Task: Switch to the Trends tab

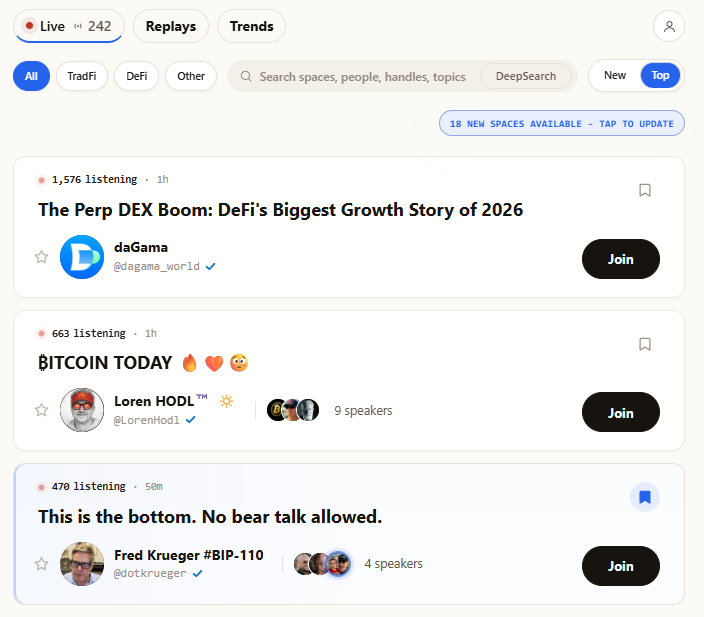Action: pyautogui.click(x=251, y=26)
